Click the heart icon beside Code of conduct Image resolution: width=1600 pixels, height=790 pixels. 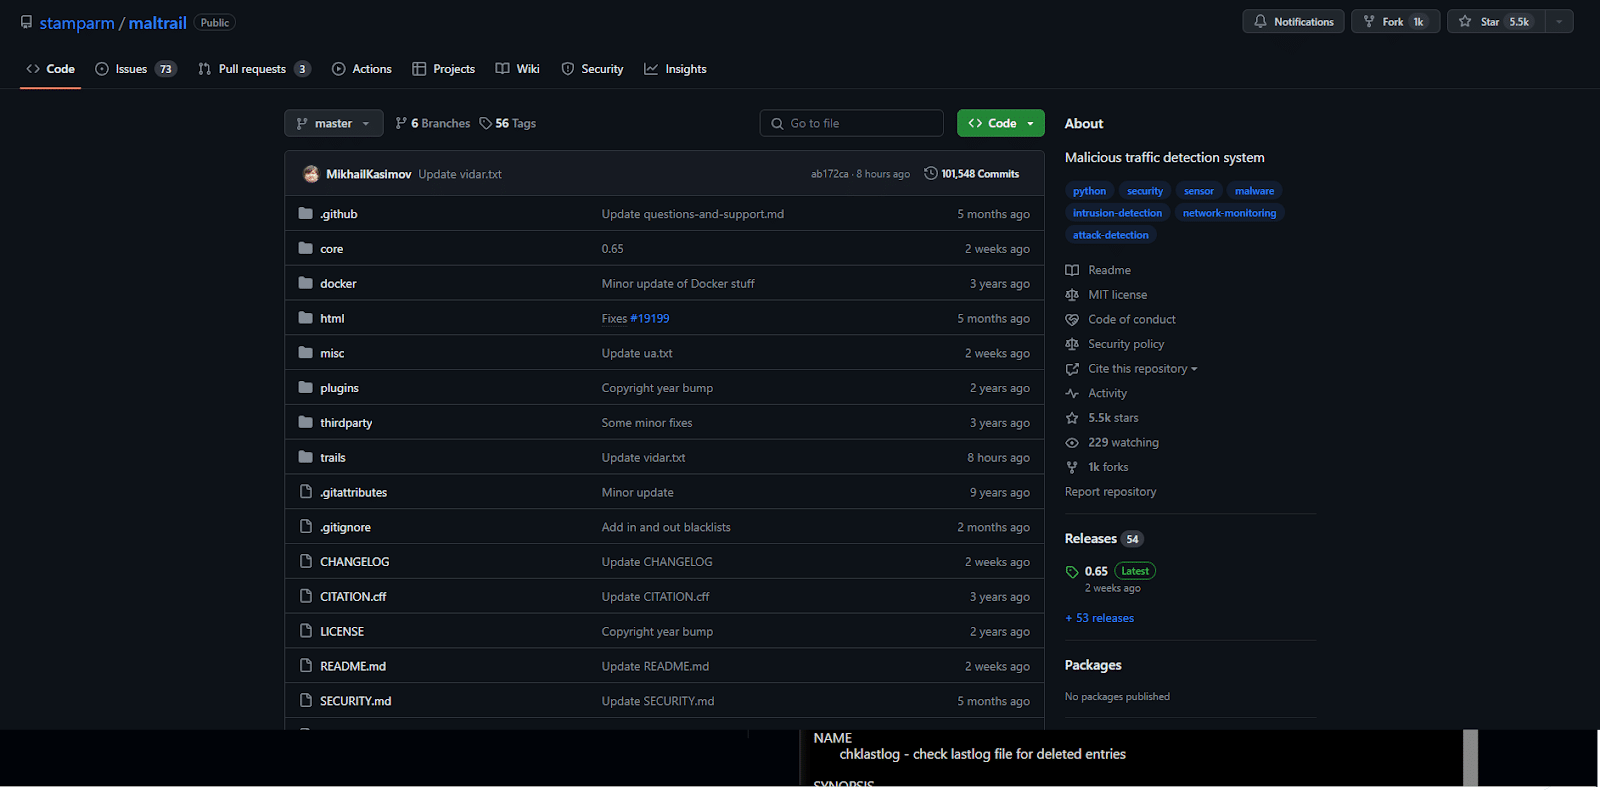point(1072,319)
